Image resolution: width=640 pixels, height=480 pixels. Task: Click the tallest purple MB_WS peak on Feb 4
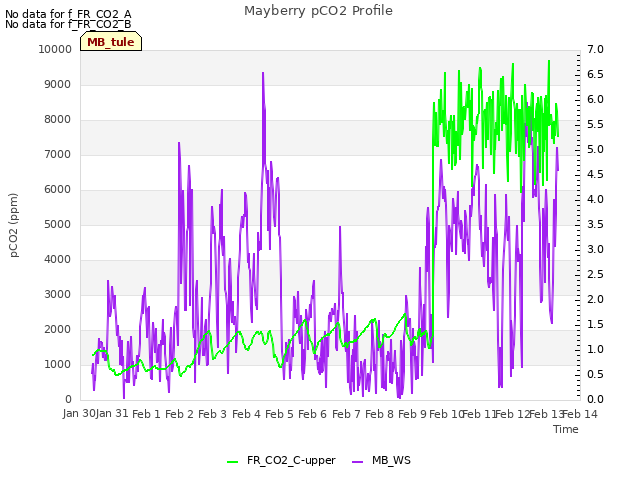263,73
